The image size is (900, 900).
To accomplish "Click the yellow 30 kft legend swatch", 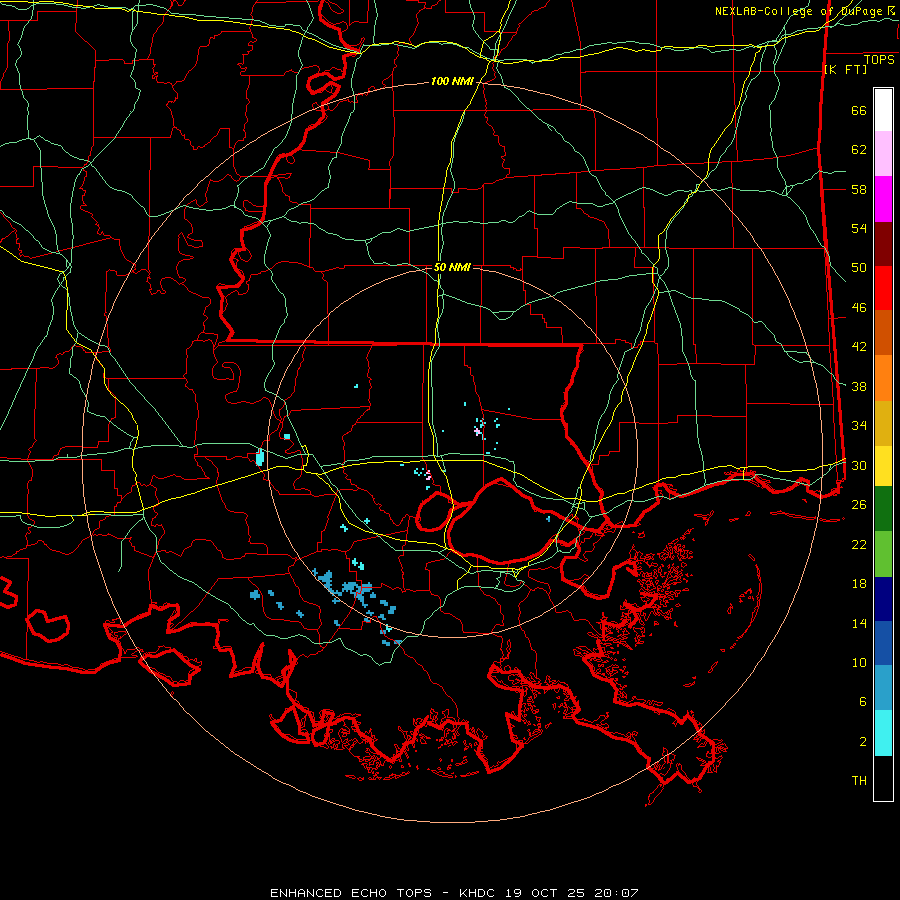I will (x=883, y=466).
